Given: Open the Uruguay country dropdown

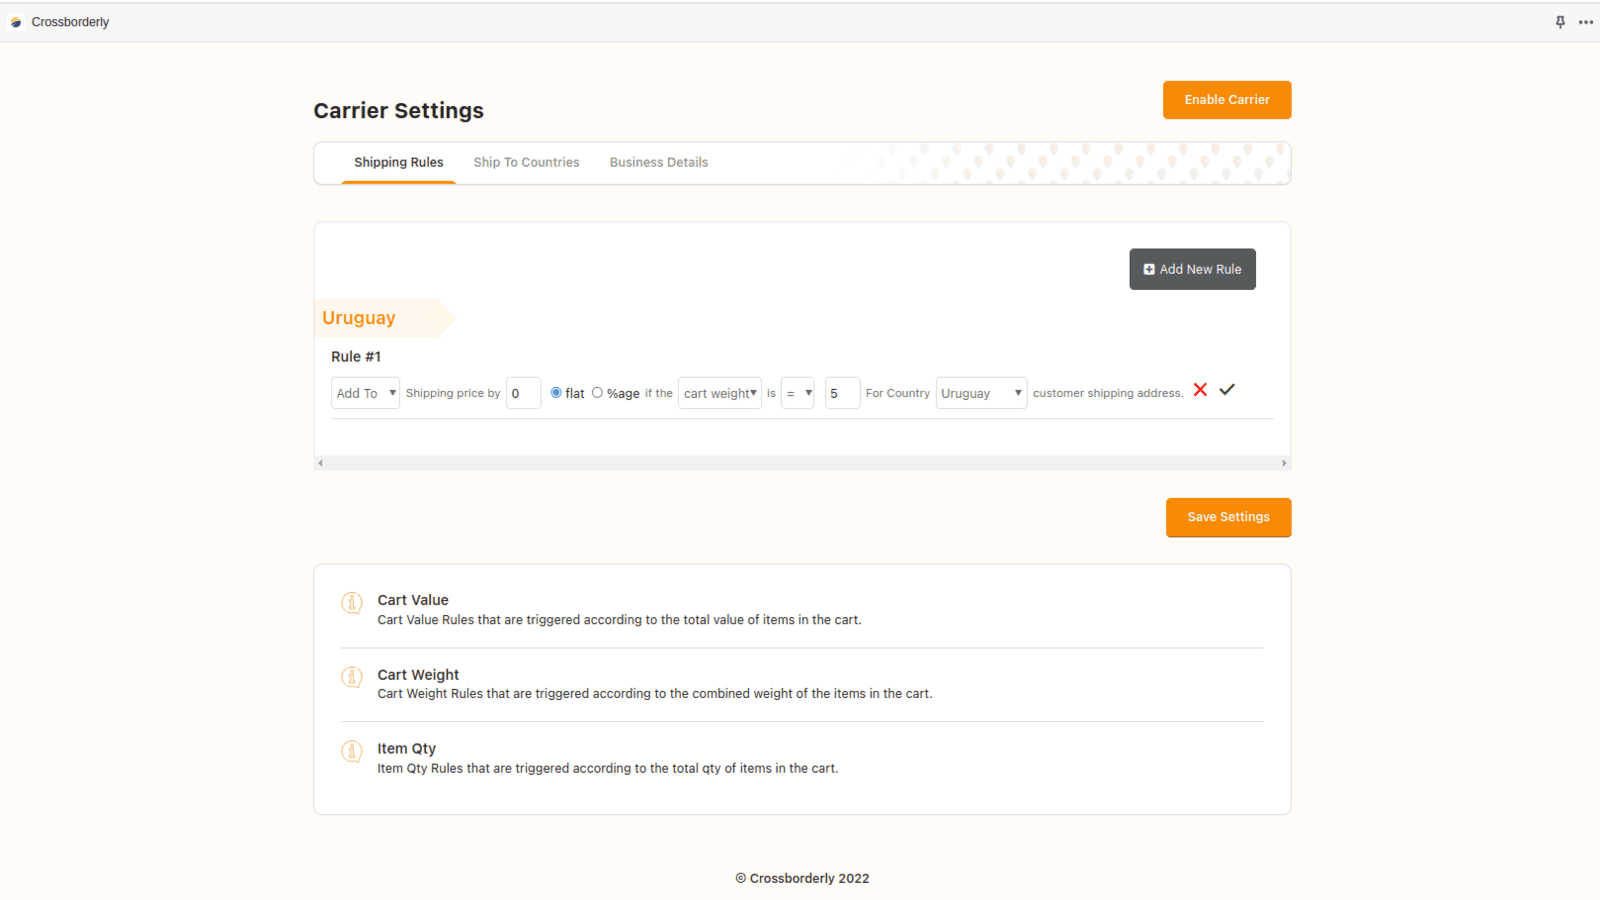Looking at the screenshot, I should point(980,393).
